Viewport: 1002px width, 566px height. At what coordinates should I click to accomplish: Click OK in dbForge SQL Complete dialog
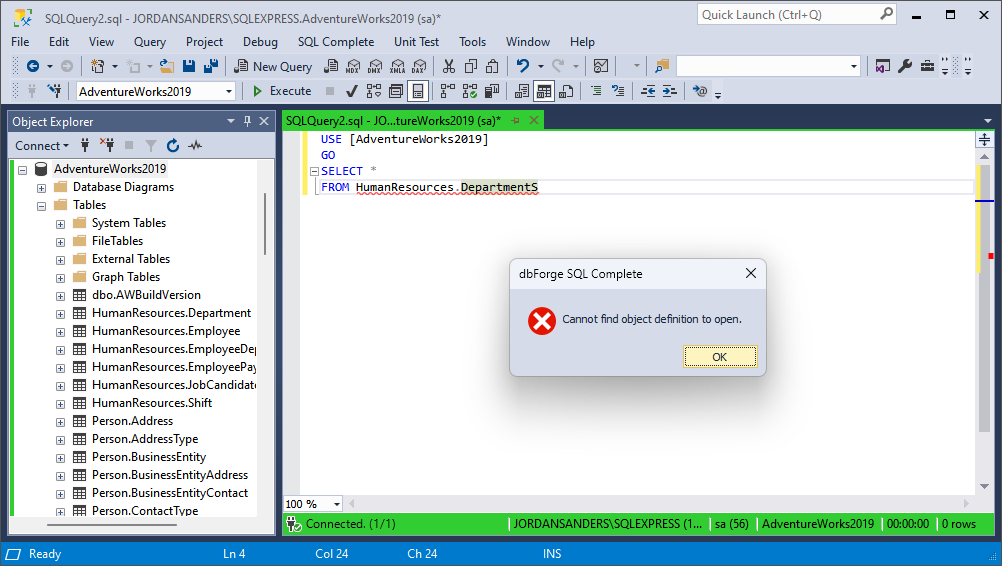720,356
